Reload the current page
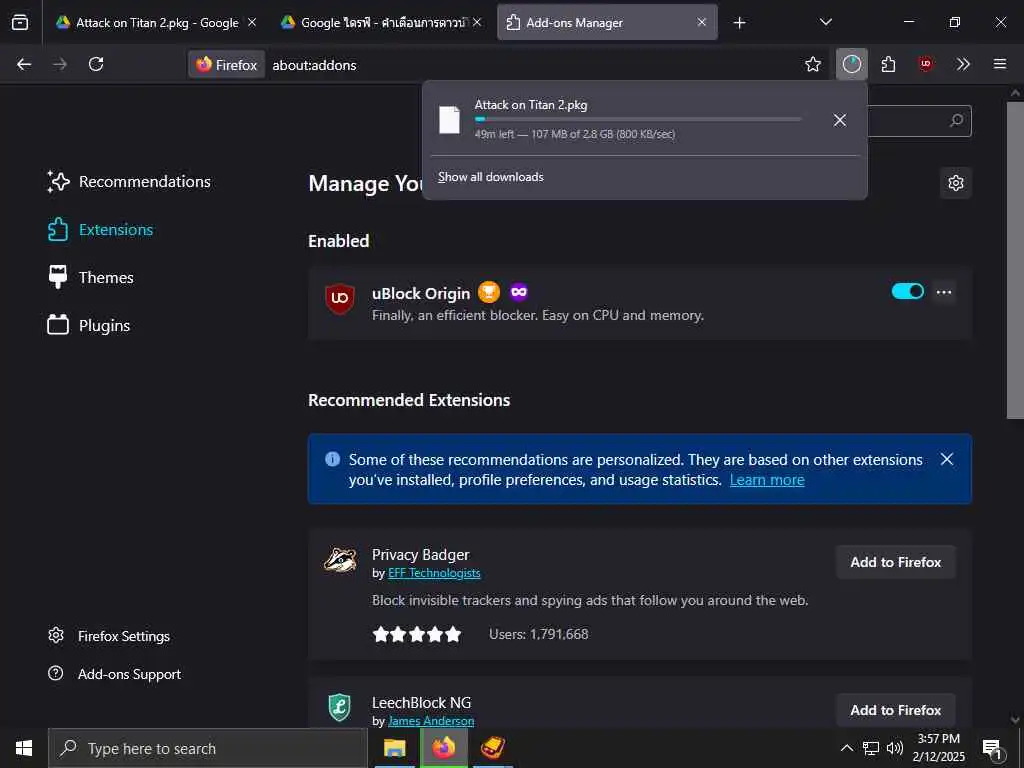 tap(96, 64)
